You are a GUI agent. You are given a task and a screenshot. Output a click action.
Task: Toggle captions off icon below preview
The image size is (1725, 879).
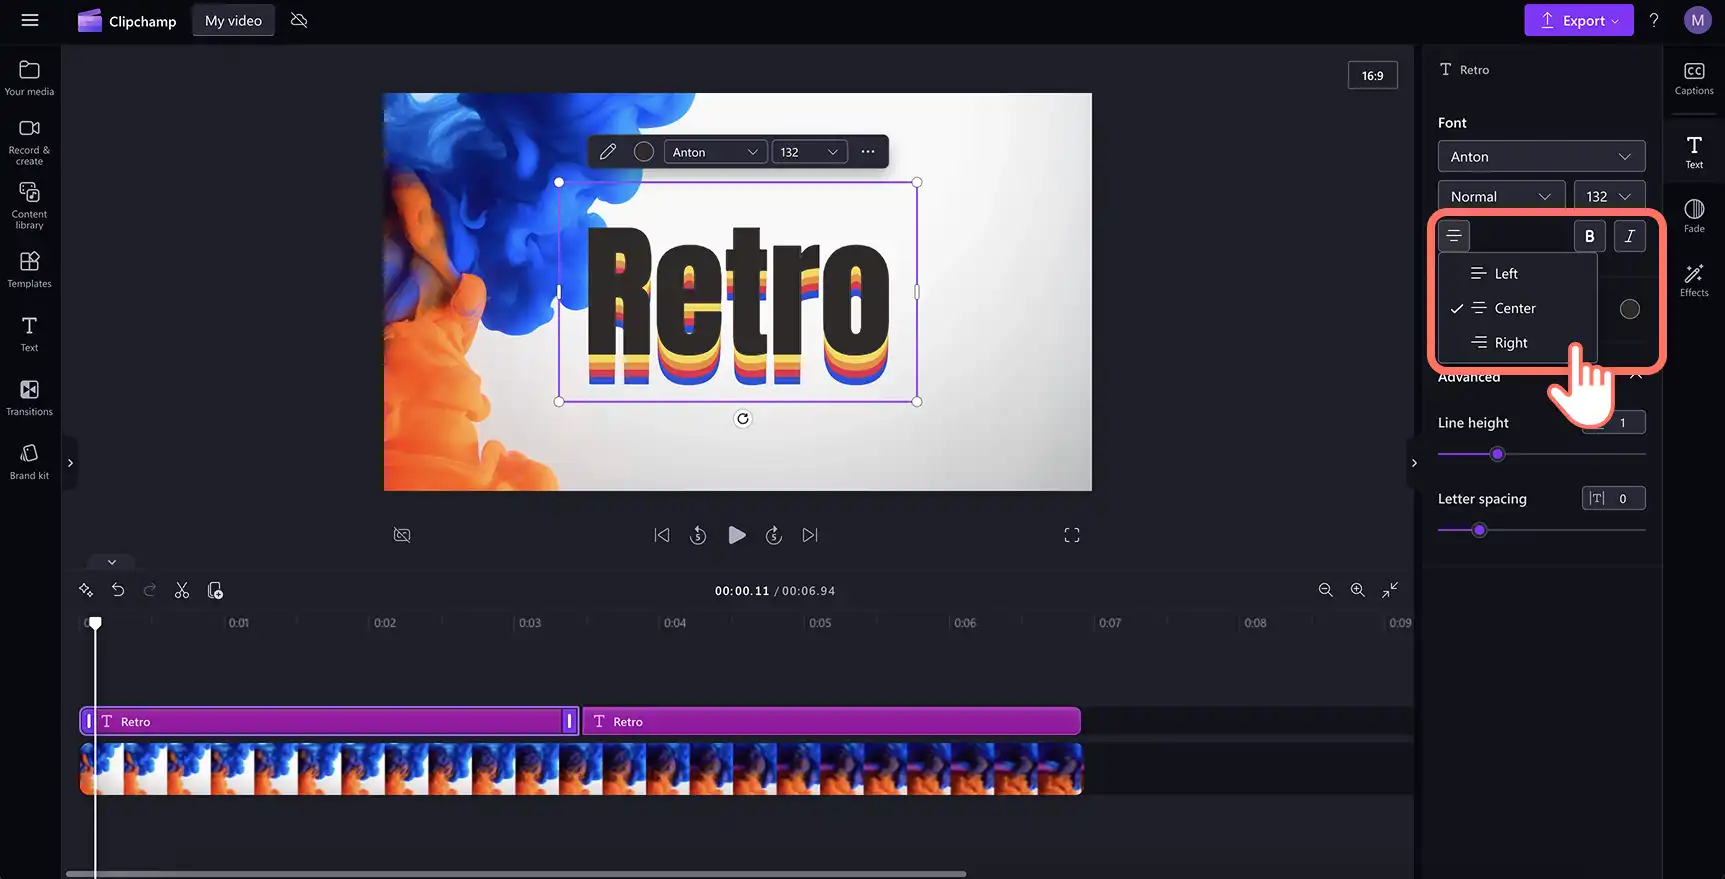coord(402,535)
